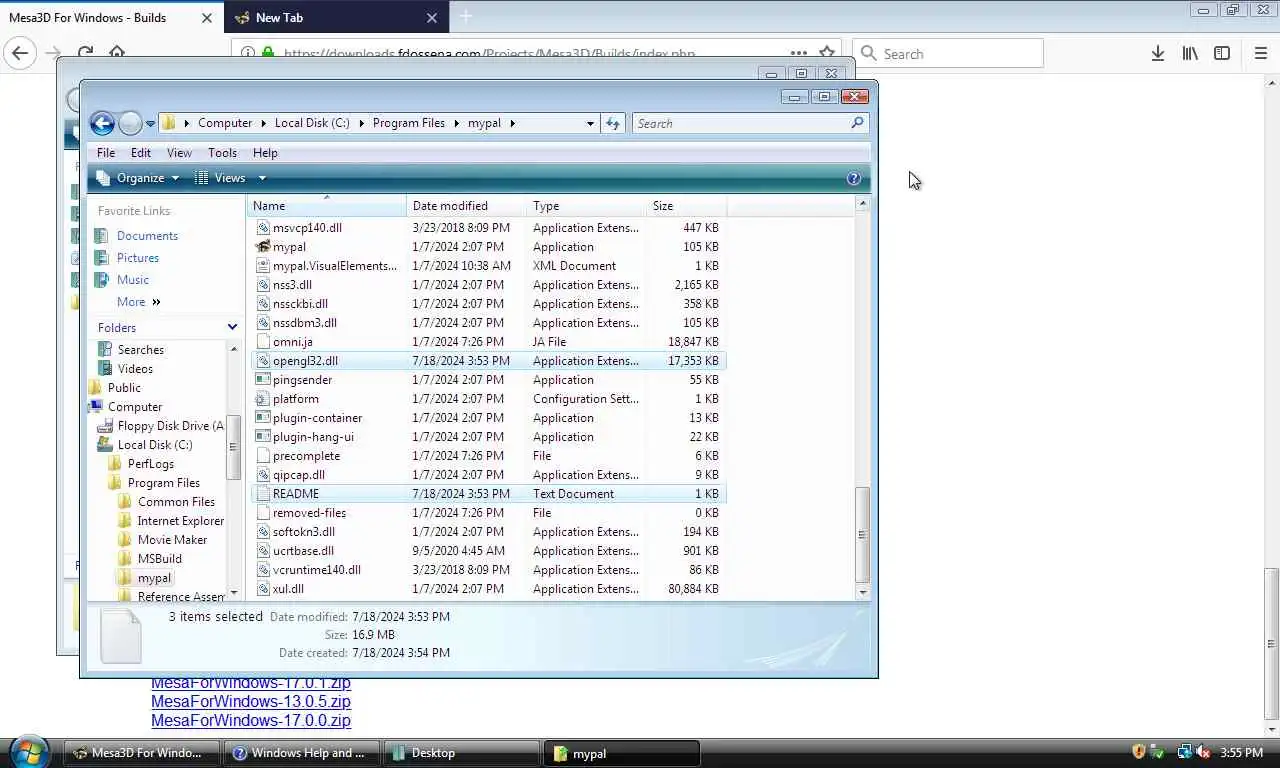Select Common Files folder in tree
1280x768 pixels.
tap(176, 502)
